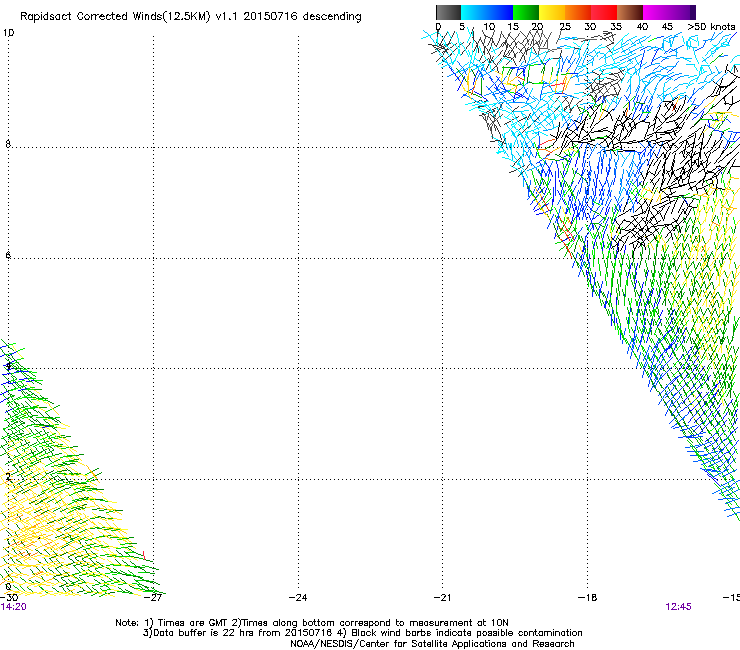Click the yellow 20-25 knots legend swatch
The height and width of the screenshot is (650, 740).
pos(552,12)
